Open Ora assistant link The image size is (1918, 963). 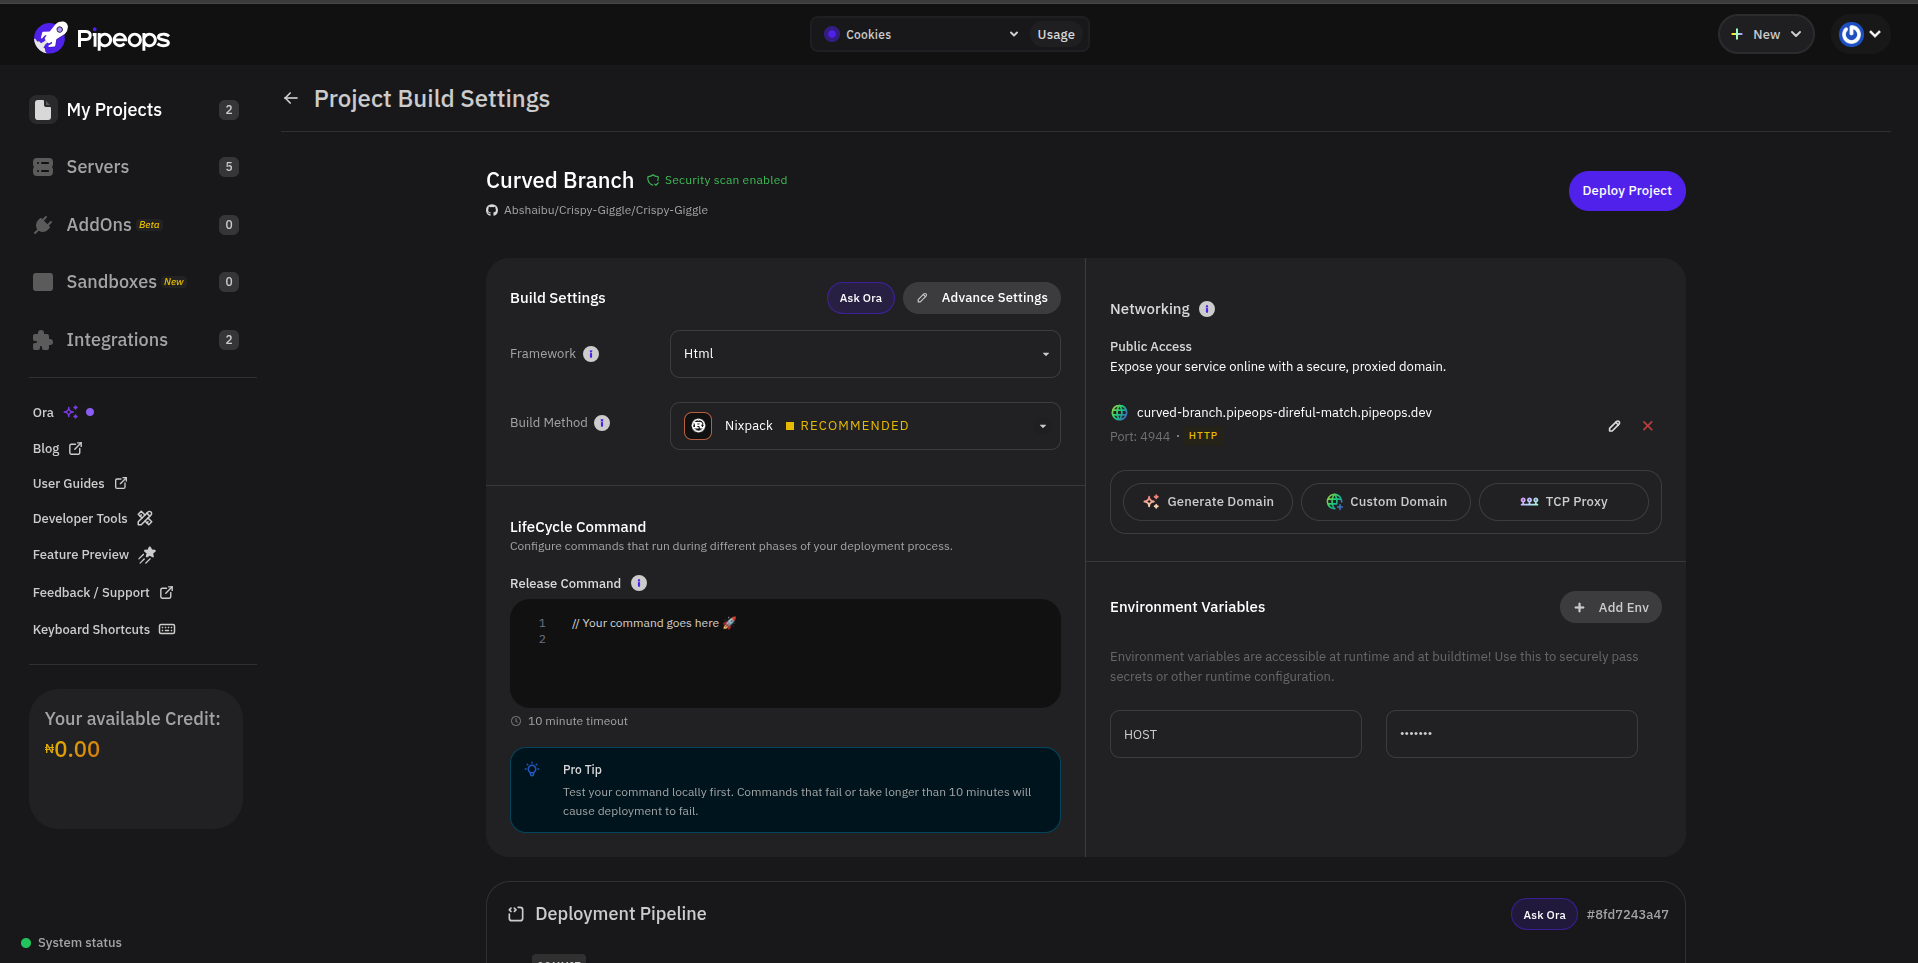63,412
